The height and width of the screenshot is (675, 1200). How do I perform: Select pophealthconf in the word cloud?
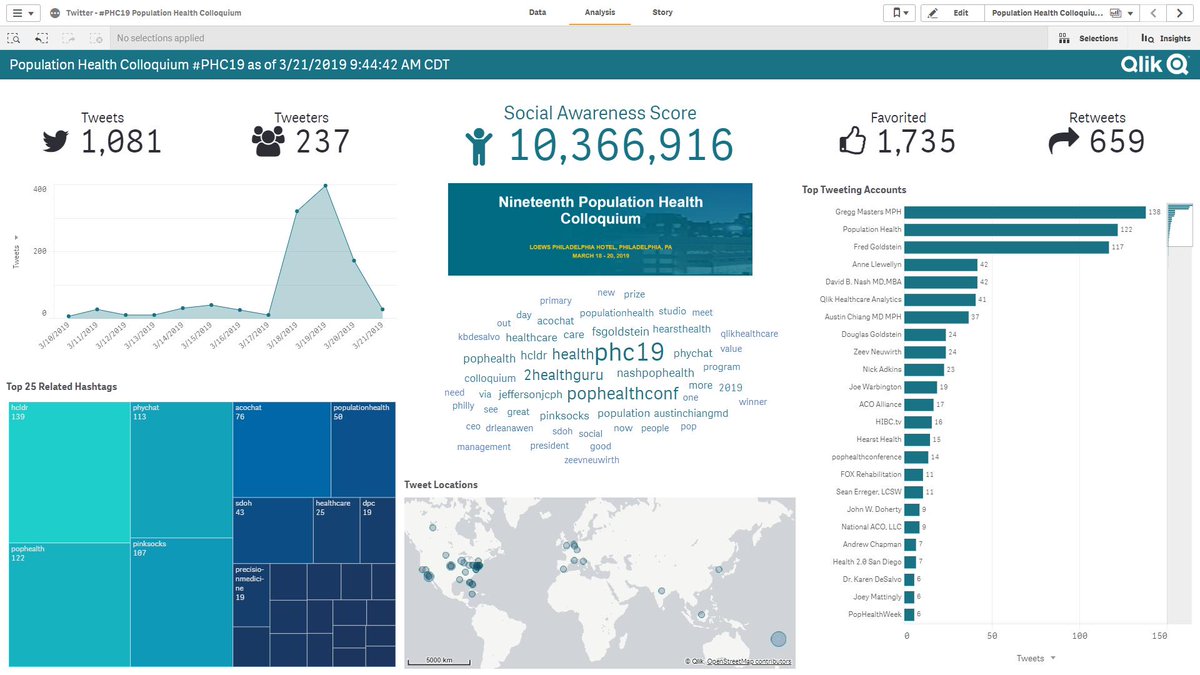pos(622,394)
